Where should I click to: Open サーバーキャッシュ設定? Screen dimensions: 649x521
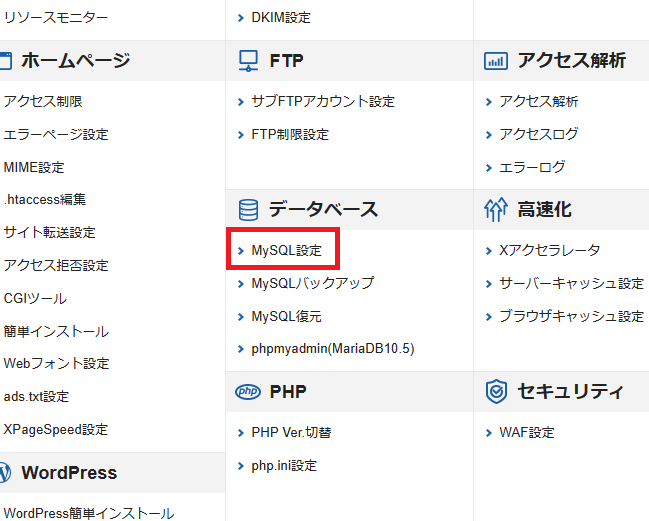(x=571, y=283)
